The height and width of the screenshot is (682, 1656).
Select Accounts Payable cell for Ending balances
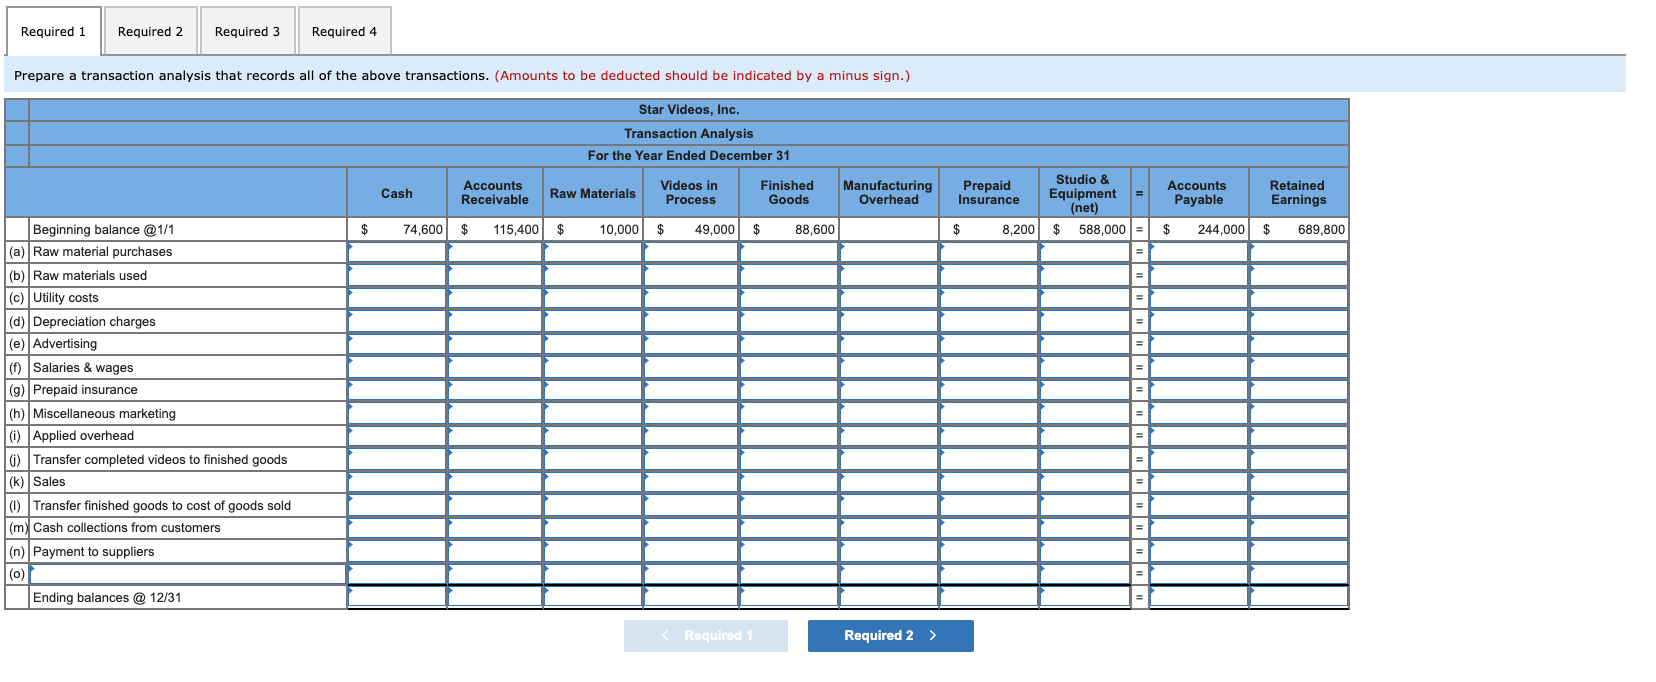click(x=1199, y=597)
